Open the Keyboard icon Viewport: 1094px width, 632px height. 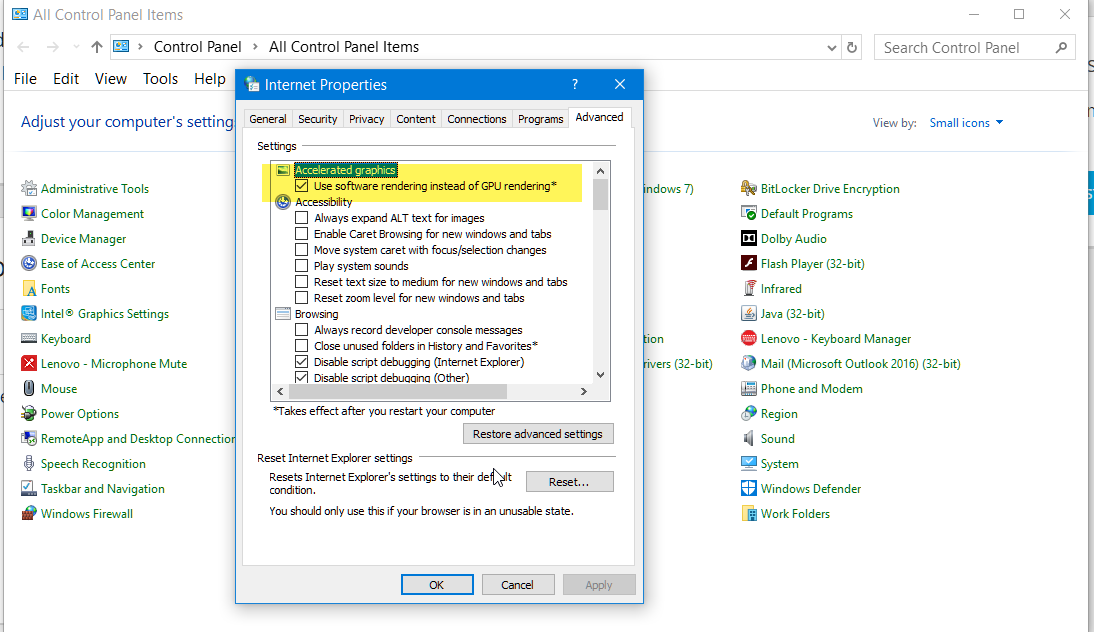tap(29, 339)
